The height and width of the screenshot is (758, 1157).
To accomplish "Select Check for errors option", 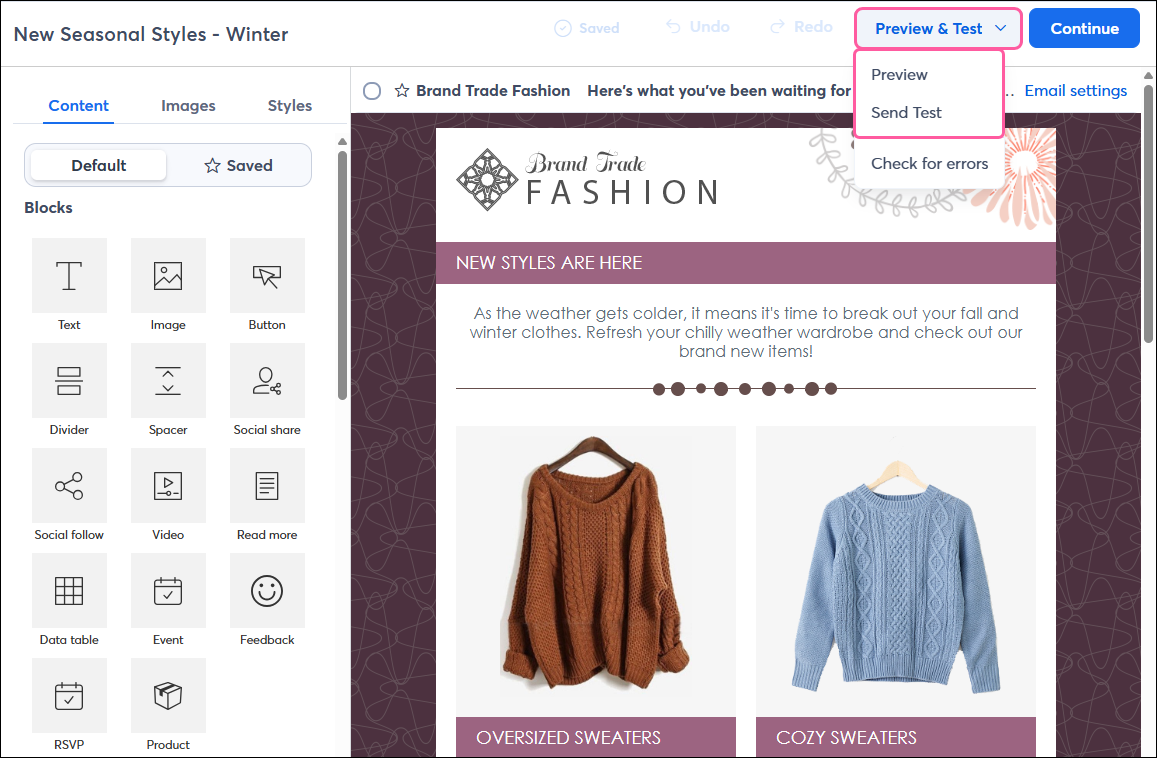I will pyautogui.click(x=928, y=162).
